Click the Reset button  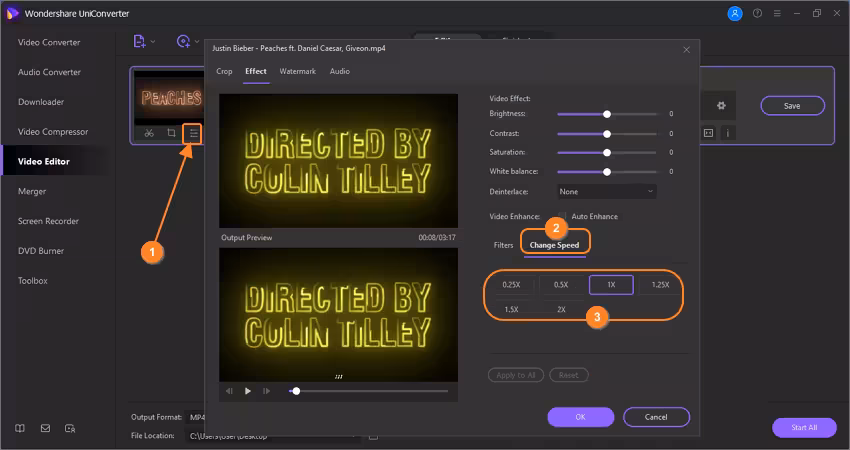[x=569, y=375]
